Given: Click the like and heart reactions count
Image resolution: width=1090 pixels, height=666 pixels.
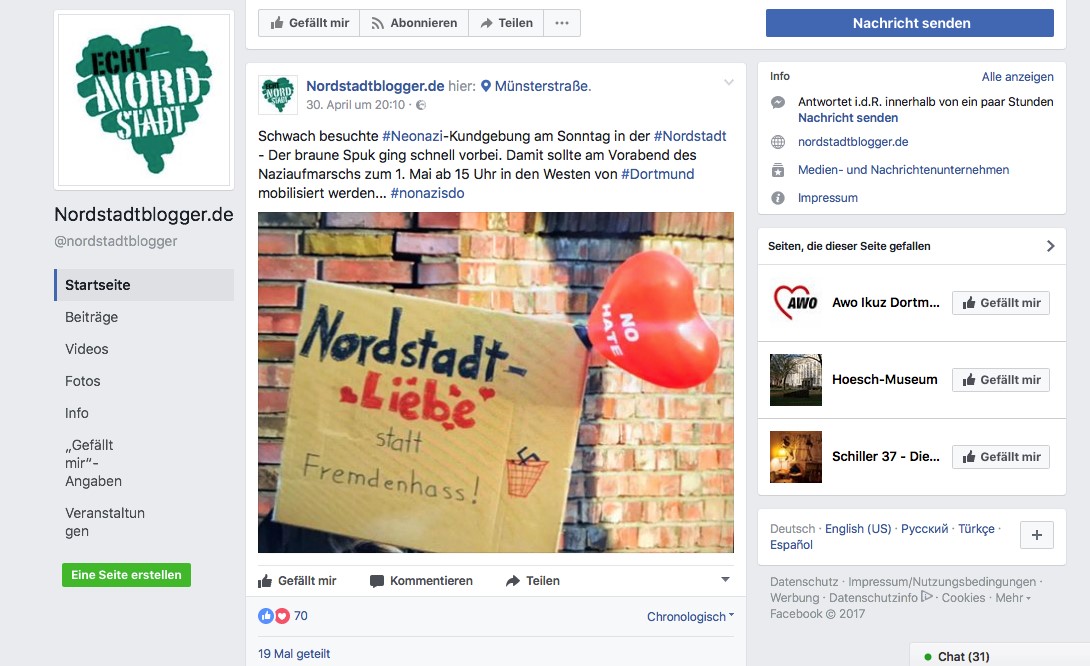Looking at the screenshot, I should click(x=283, y=616).
